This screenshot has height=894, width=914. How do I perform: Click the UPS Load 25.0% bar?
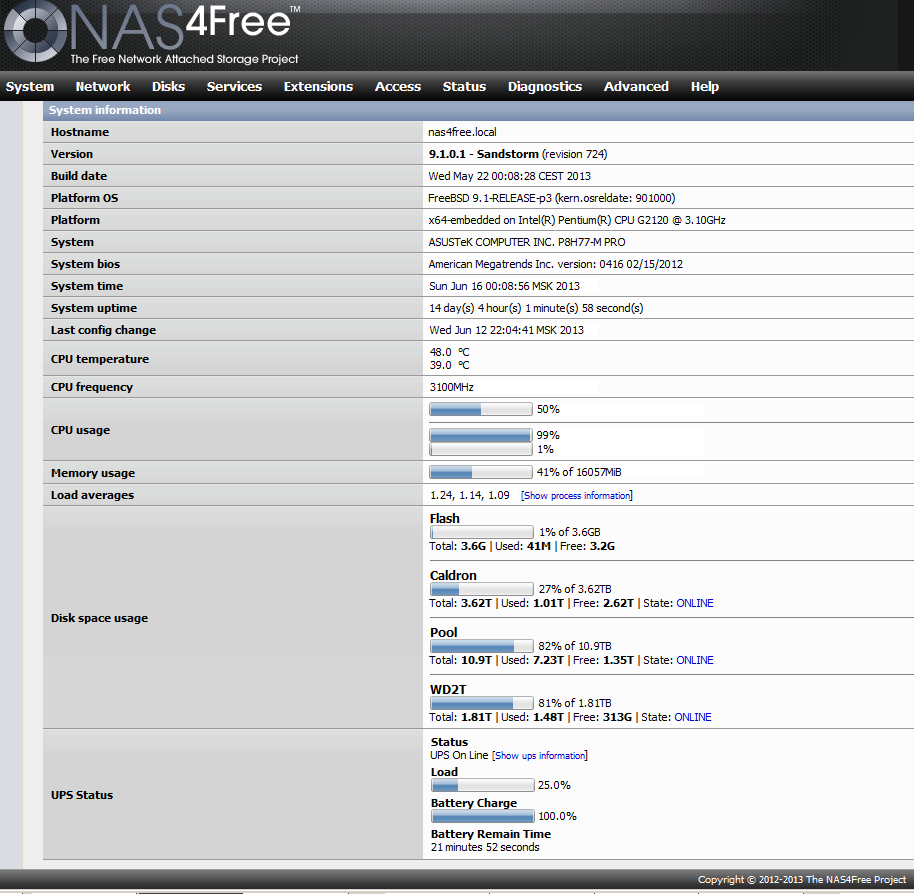483,785
